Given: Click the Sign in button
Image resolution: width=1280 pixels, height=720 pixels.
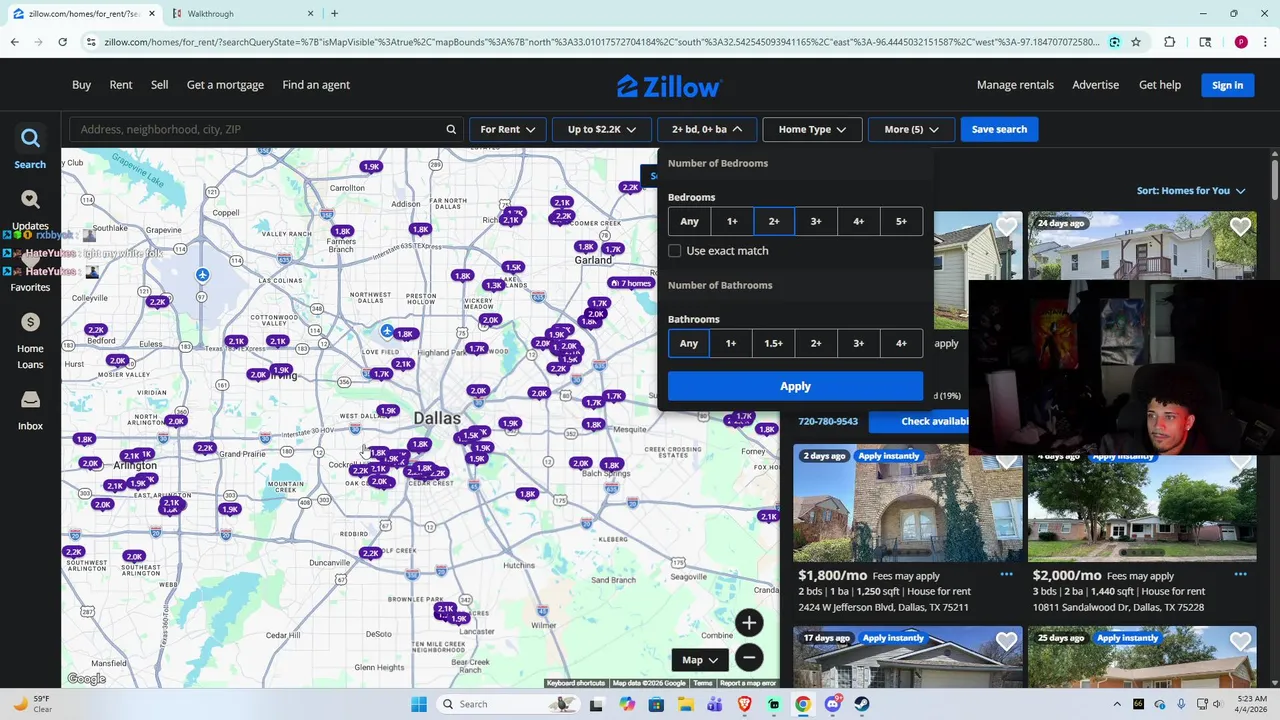Looking at the screenshot, I should coord(1227,85).
